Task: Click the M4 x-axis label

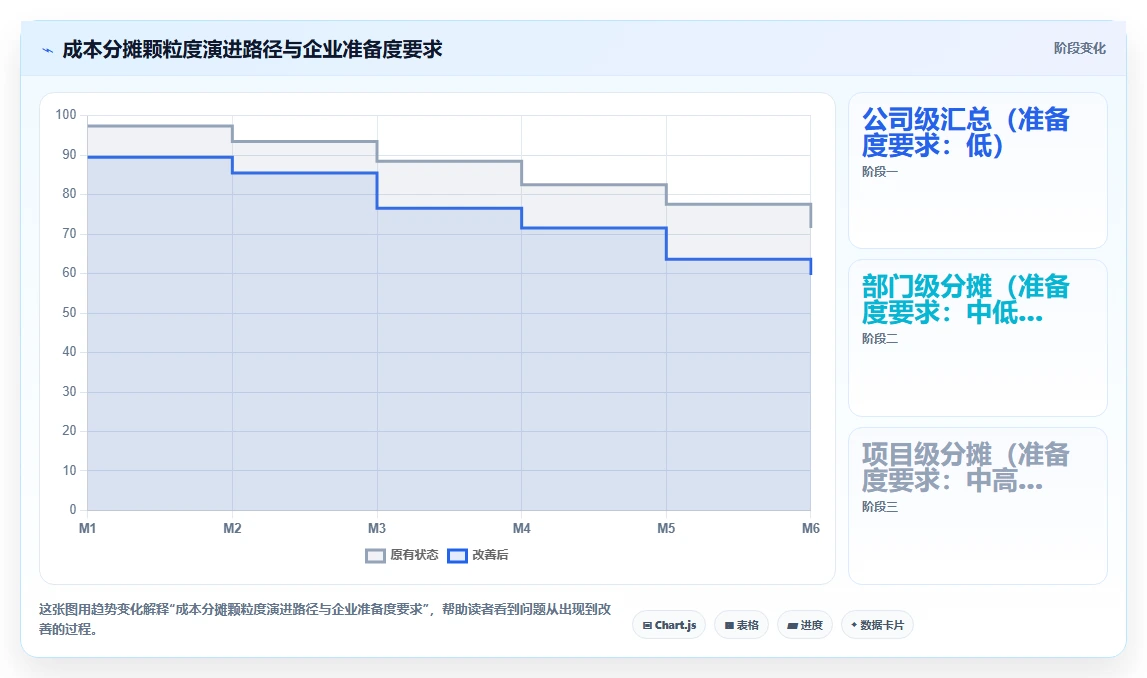Action: (522, 528)
